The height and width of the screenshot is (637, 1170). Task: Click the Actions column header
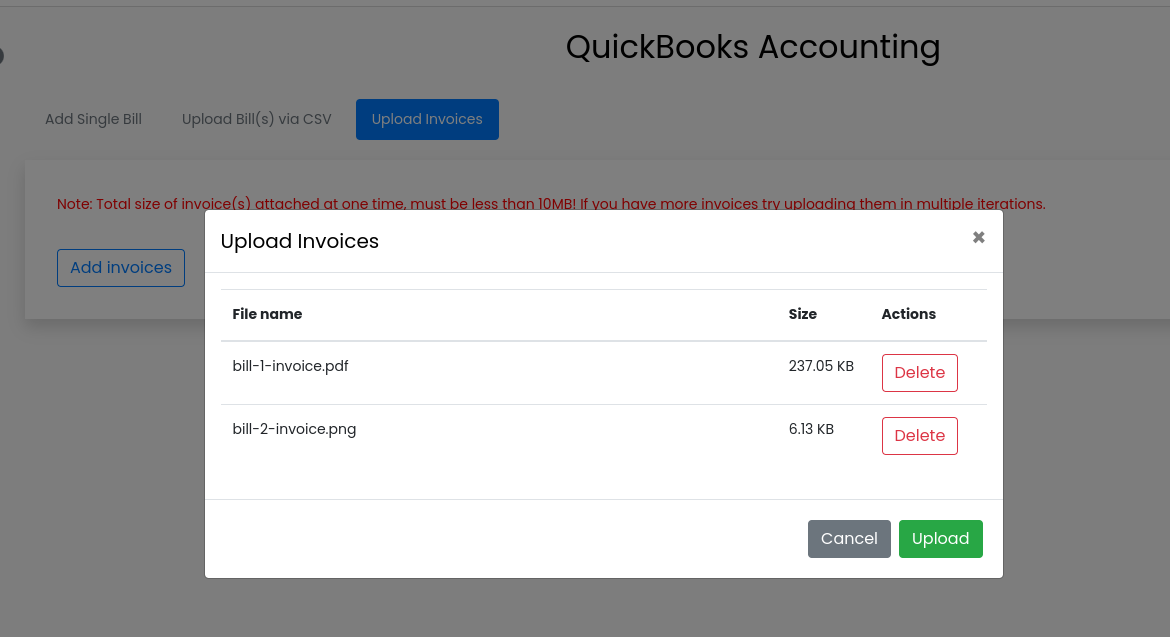click(x=908, y=314)
